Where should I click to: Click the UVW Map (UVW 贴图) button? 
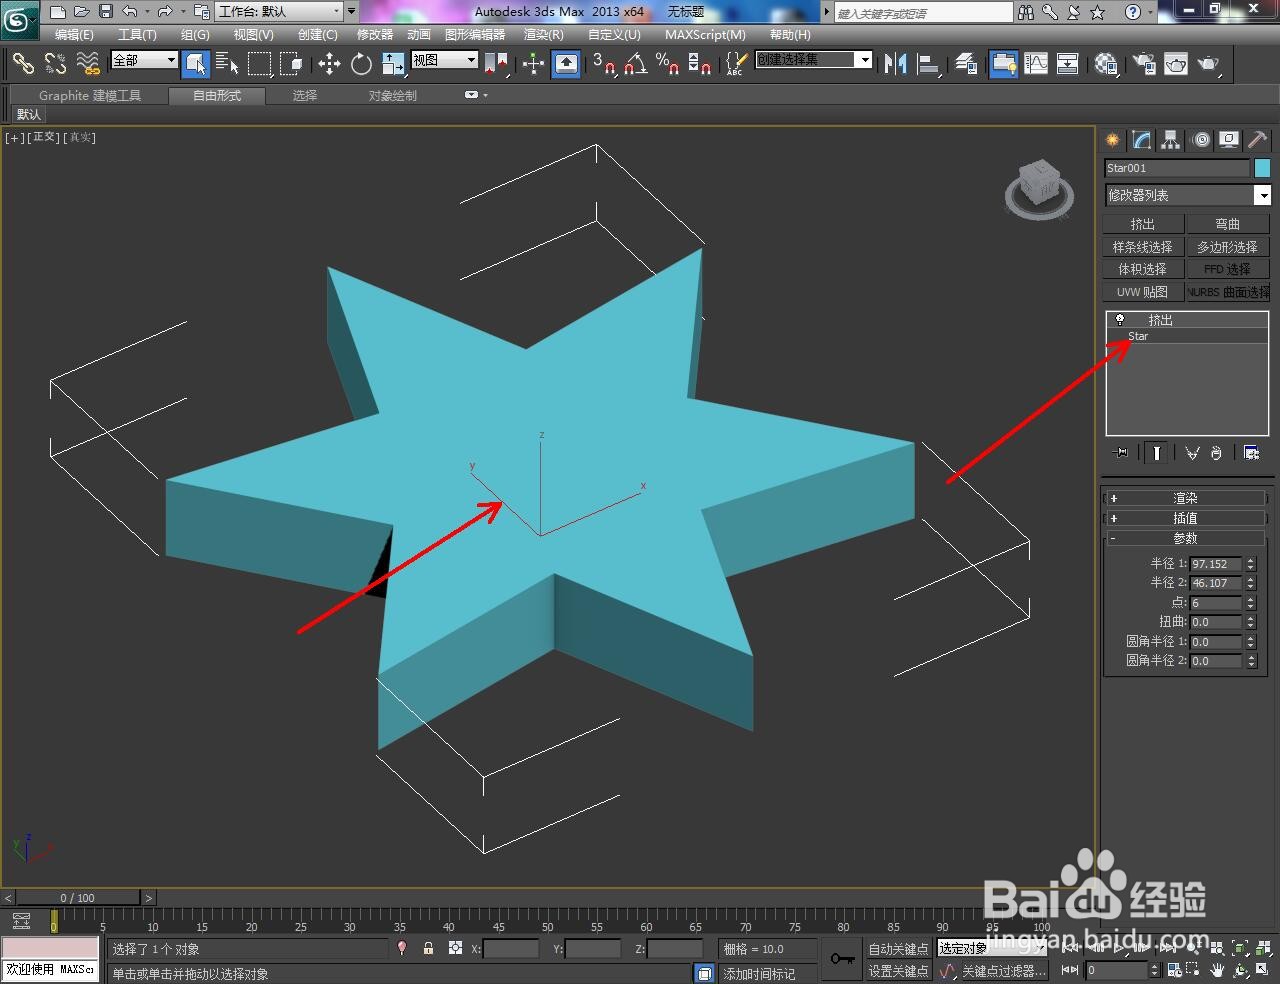[1143, 292]
